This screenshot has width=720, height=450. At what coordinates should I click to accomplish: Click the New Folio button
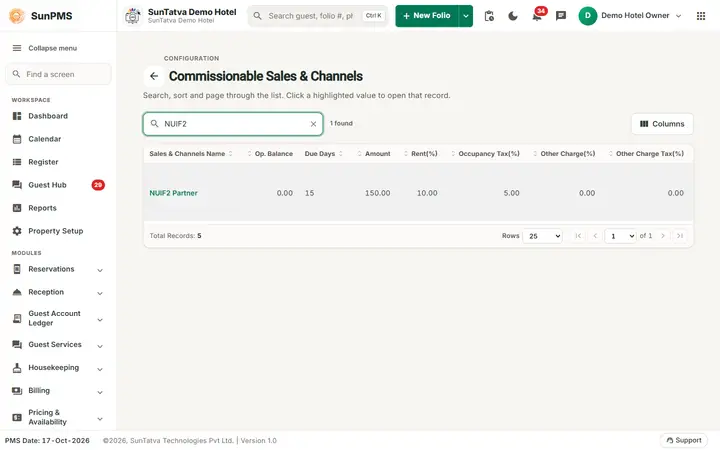click(427, 16)
